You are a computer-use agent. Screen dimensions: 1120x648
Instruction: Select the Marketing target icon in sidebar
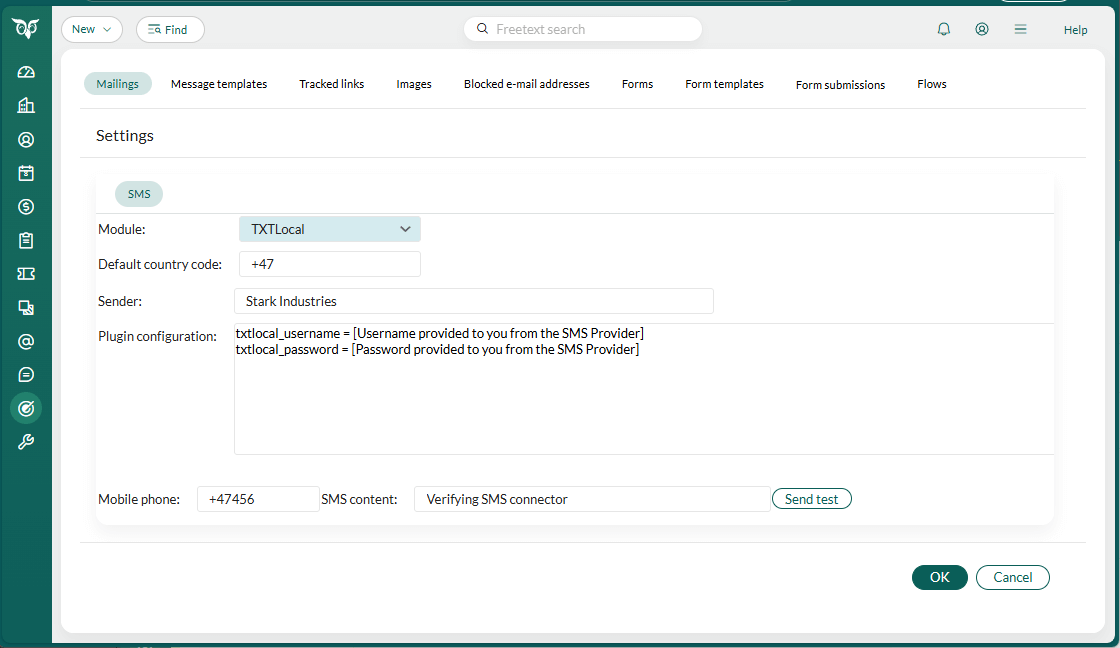[26, 408]
